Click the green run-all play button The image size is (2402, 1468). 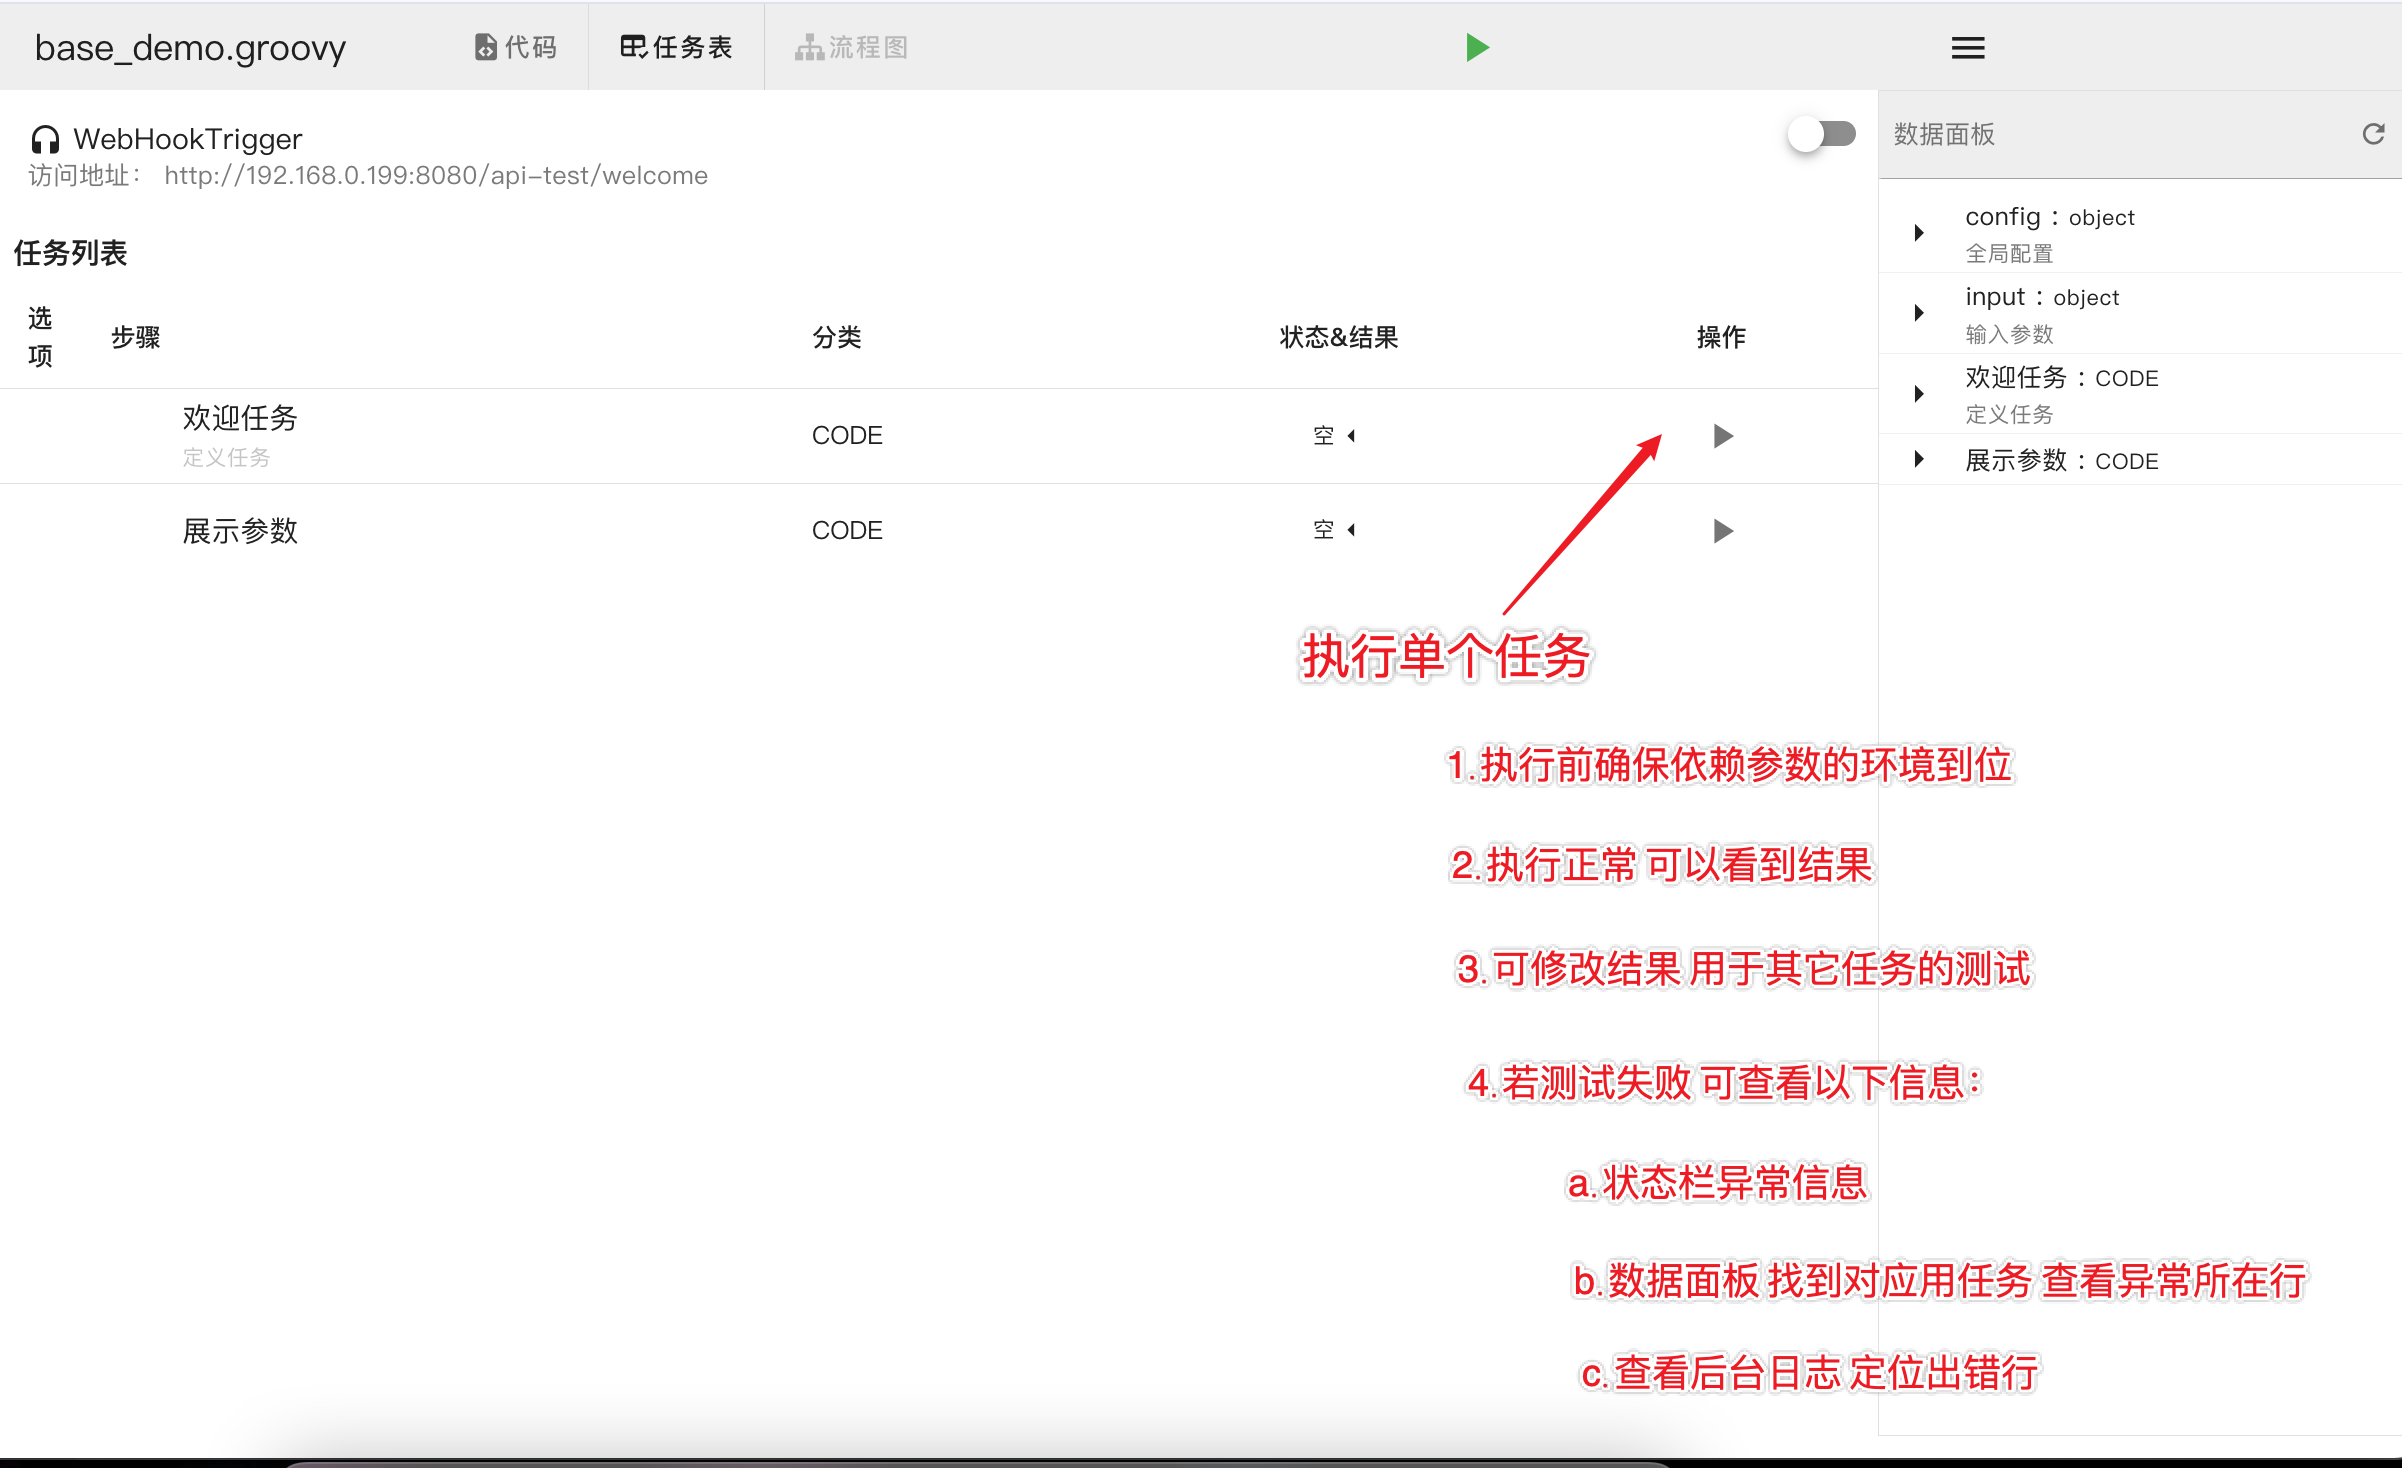click(x=1477, y=47)
